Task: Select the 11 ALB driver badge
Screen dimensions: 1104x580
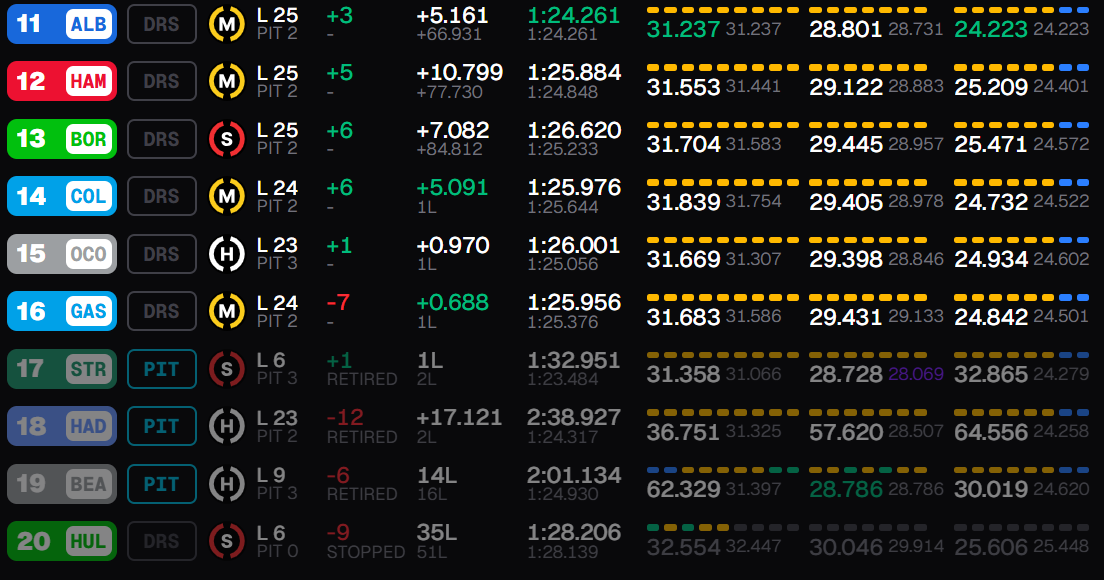Action: (62, 24)
